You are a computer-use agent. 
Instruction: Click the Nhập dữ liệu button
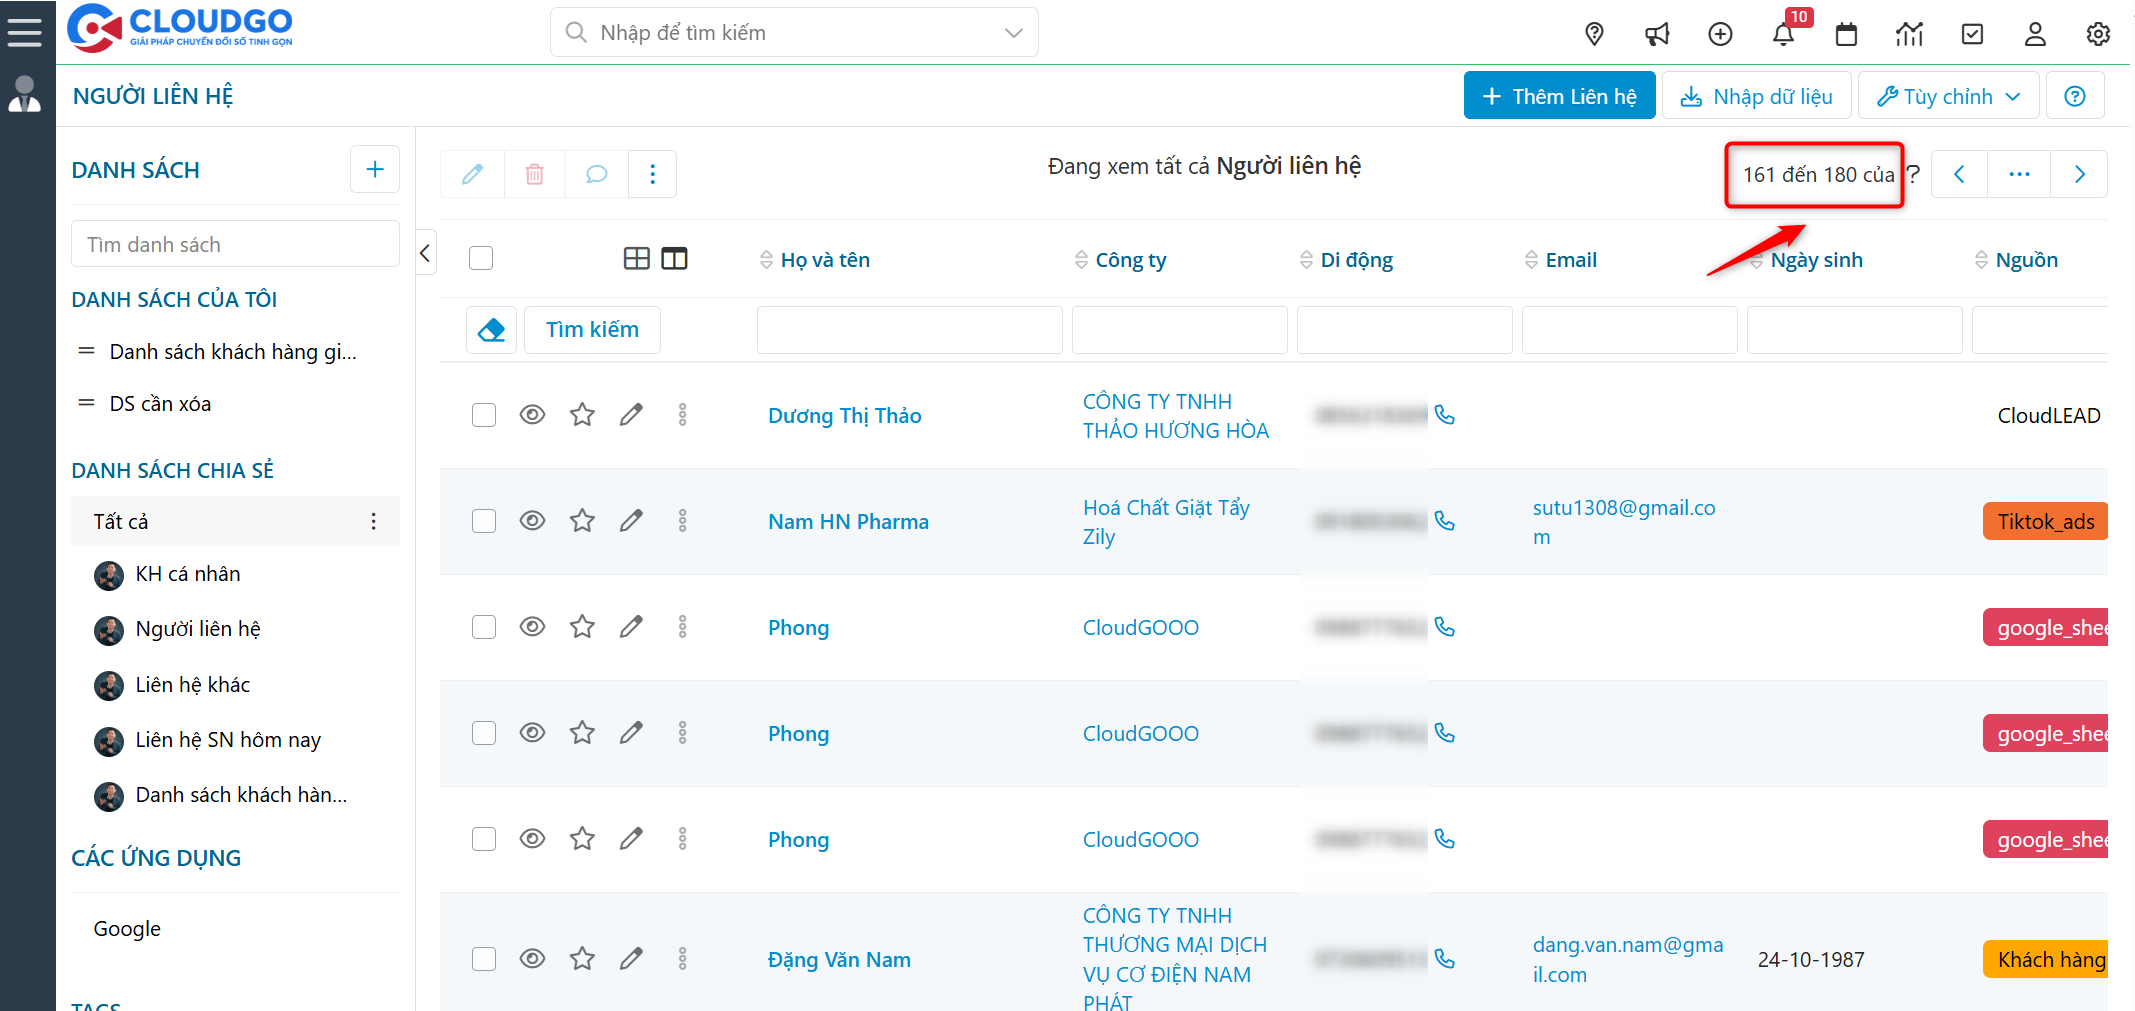(1756, 97)
